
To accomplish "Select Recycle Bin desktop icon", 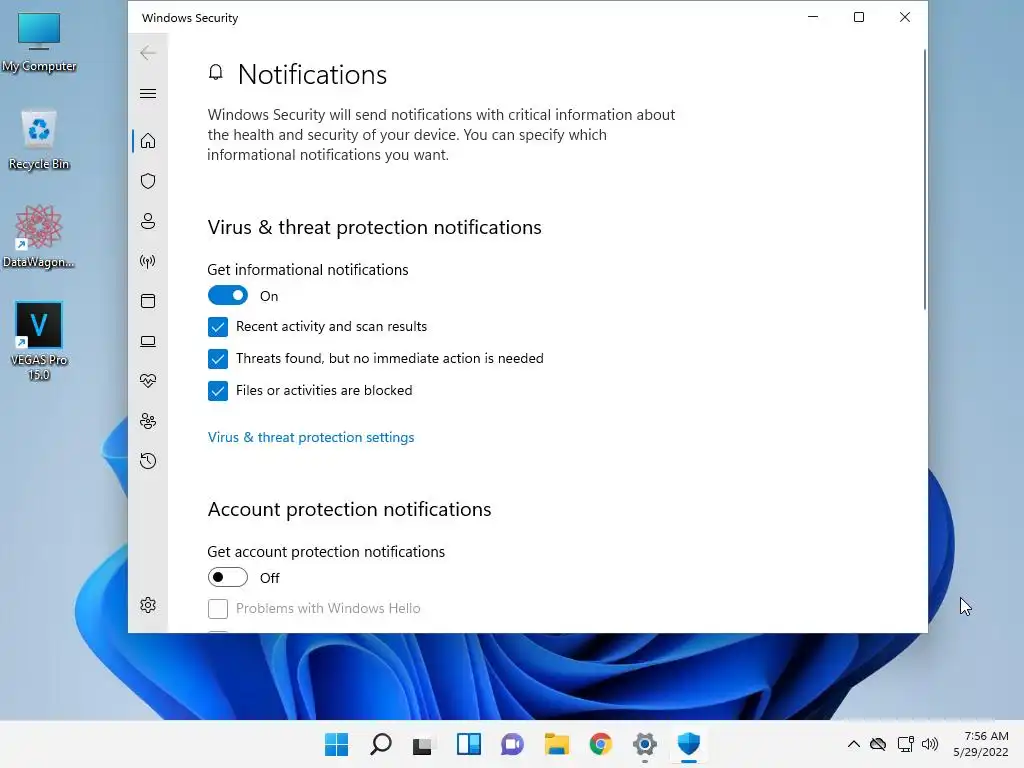I will coord(39,140).
